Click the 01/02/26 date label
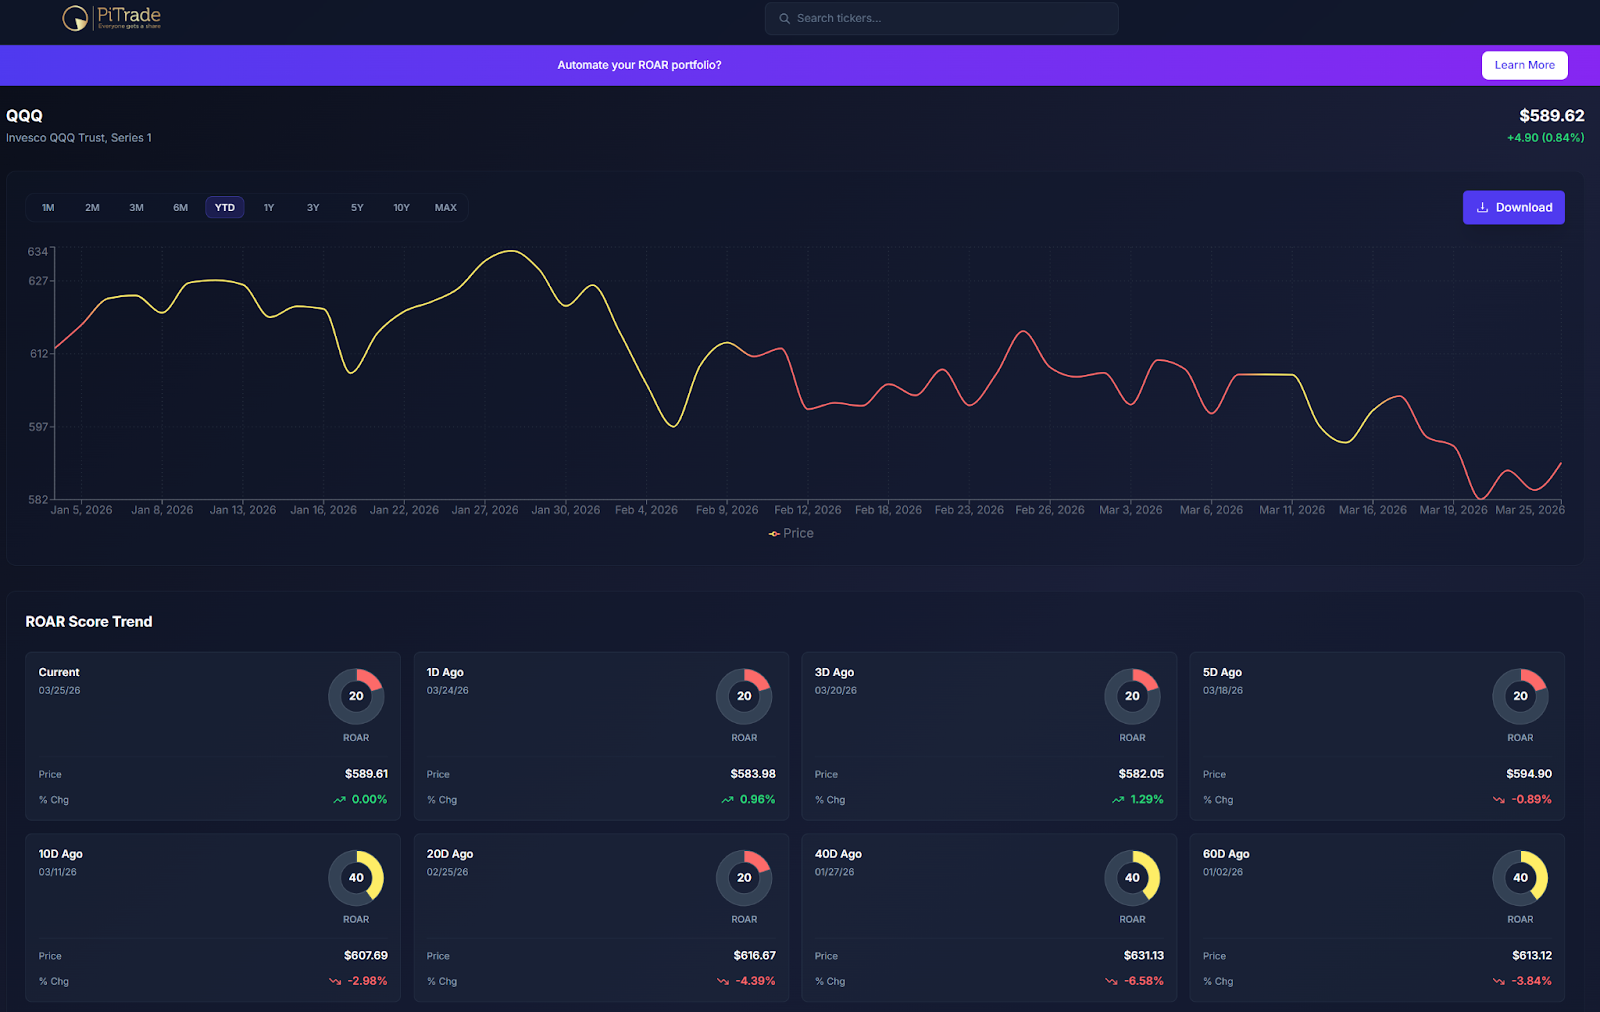 pyautogui.click(x=1223, y=873)
